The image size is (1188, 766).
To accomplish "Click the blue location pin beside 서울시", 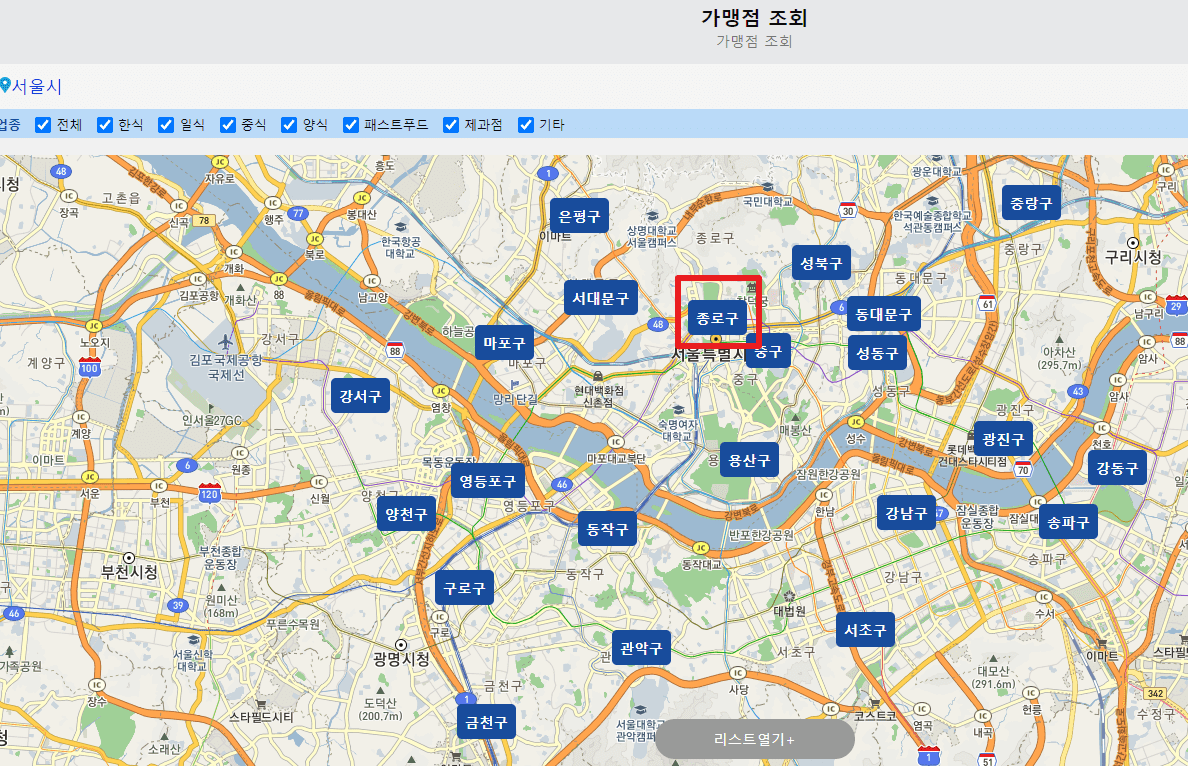I will click(7, 87).
